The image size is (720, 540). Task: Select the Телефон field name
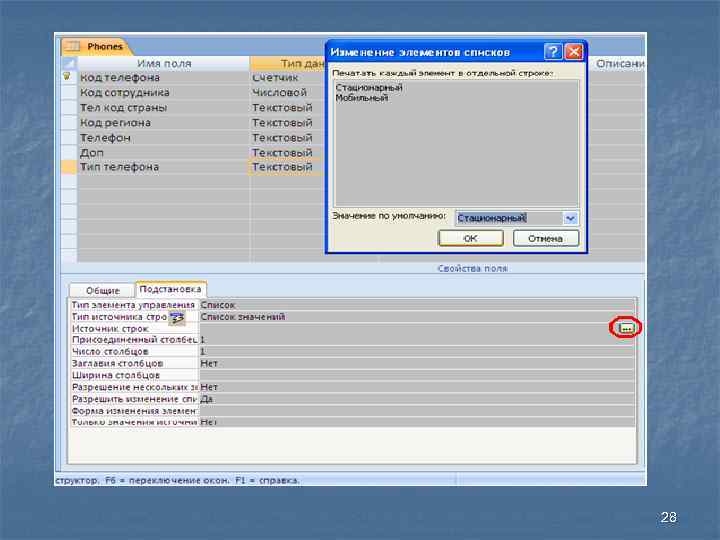pyautogui.click(x=105, y=138)
